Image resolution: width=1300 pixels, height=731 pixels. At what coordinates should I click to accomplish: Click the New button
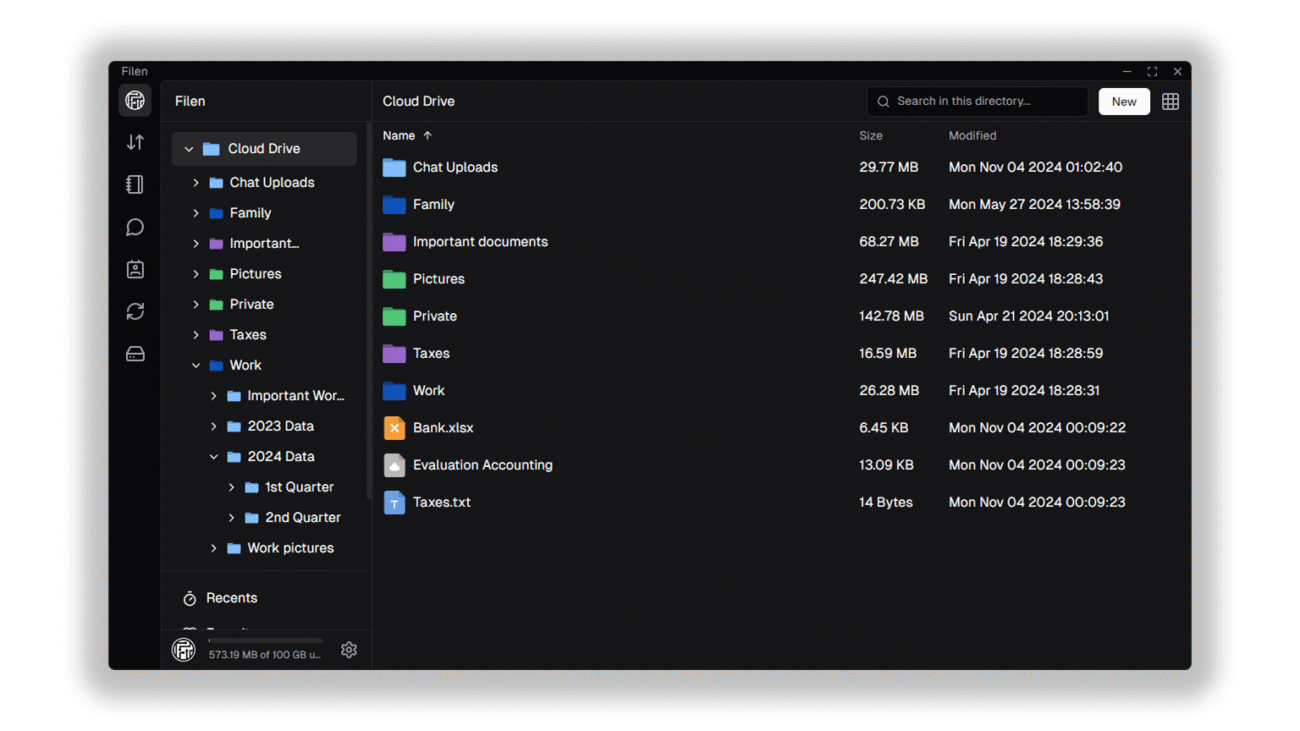(x=1123, y=101)
